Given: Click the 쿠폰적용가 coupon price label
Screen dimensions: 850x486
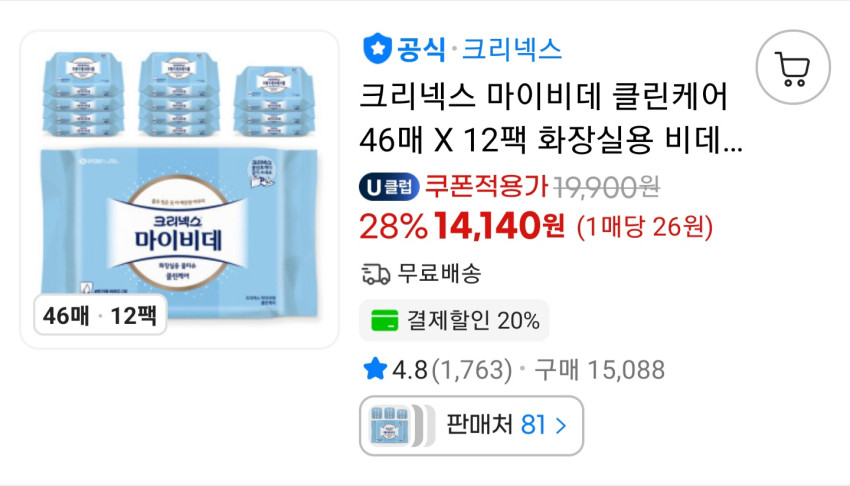Looking at the screenshot, I should click(x=486, y=187).
